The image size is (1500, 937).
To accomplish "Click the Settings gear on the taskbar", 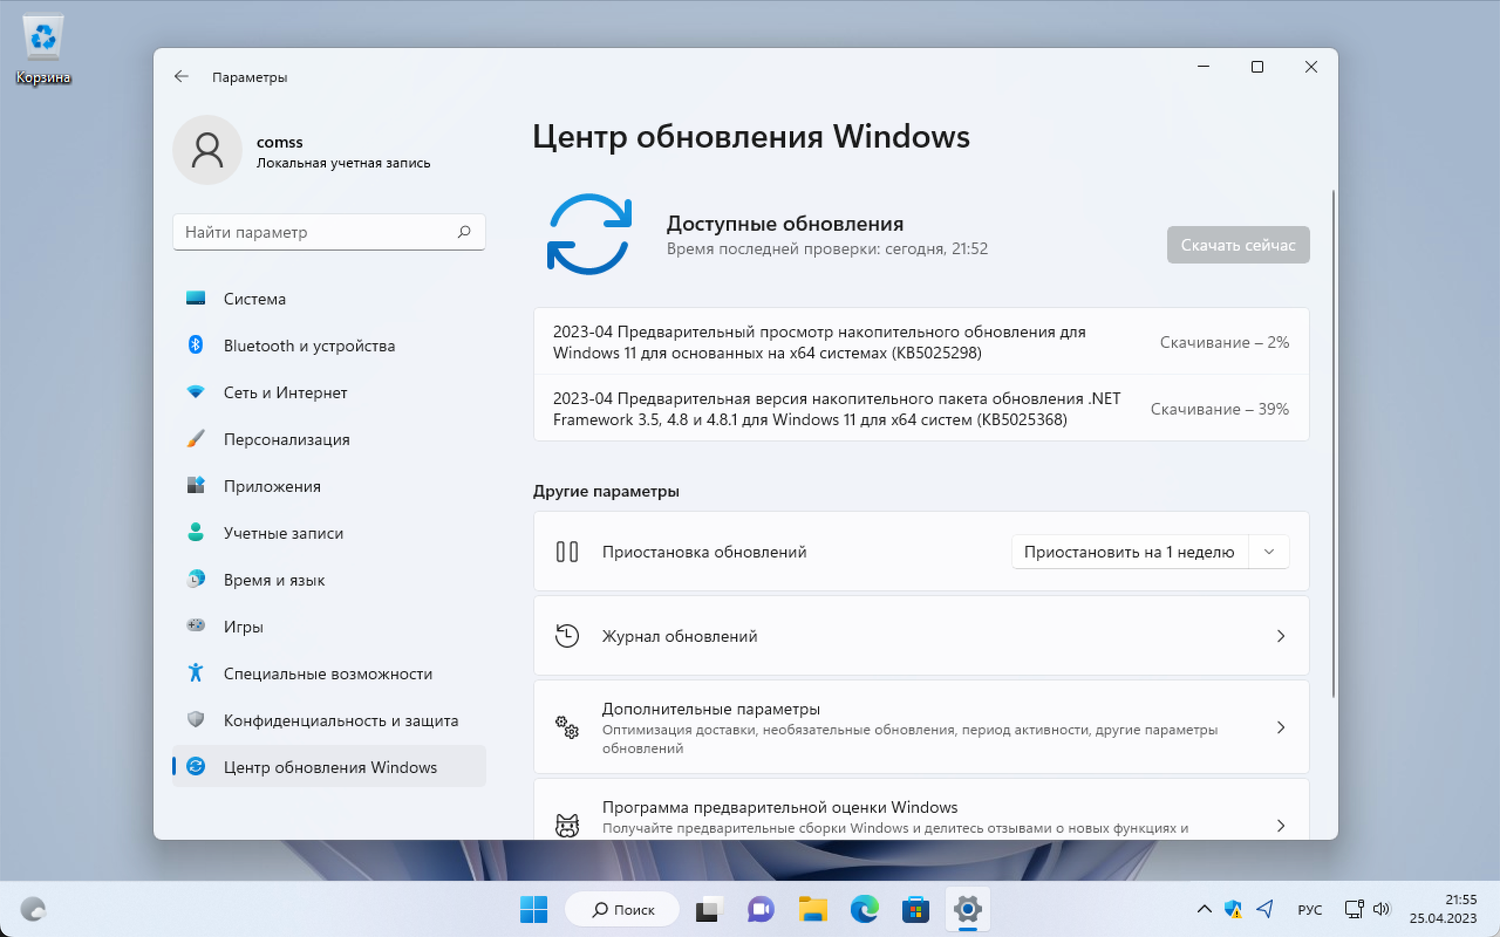I will tap(967, 909).
